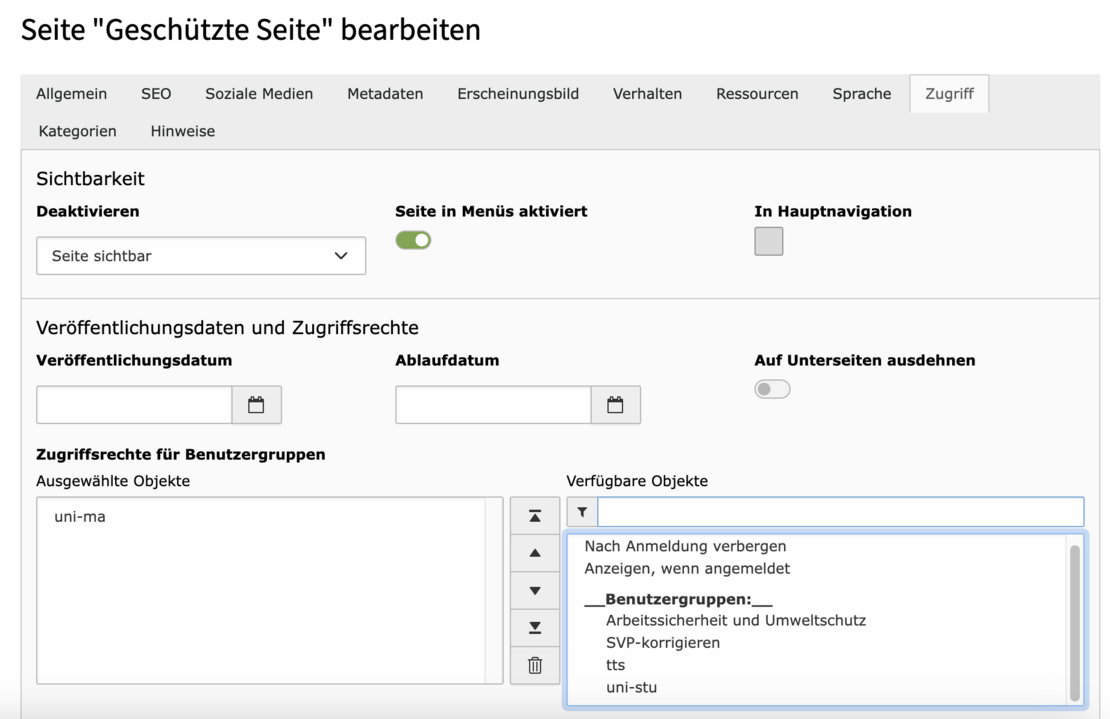Move selected item to bottom
Screen dimensions: 1110x719
click(x=535, y=627)
